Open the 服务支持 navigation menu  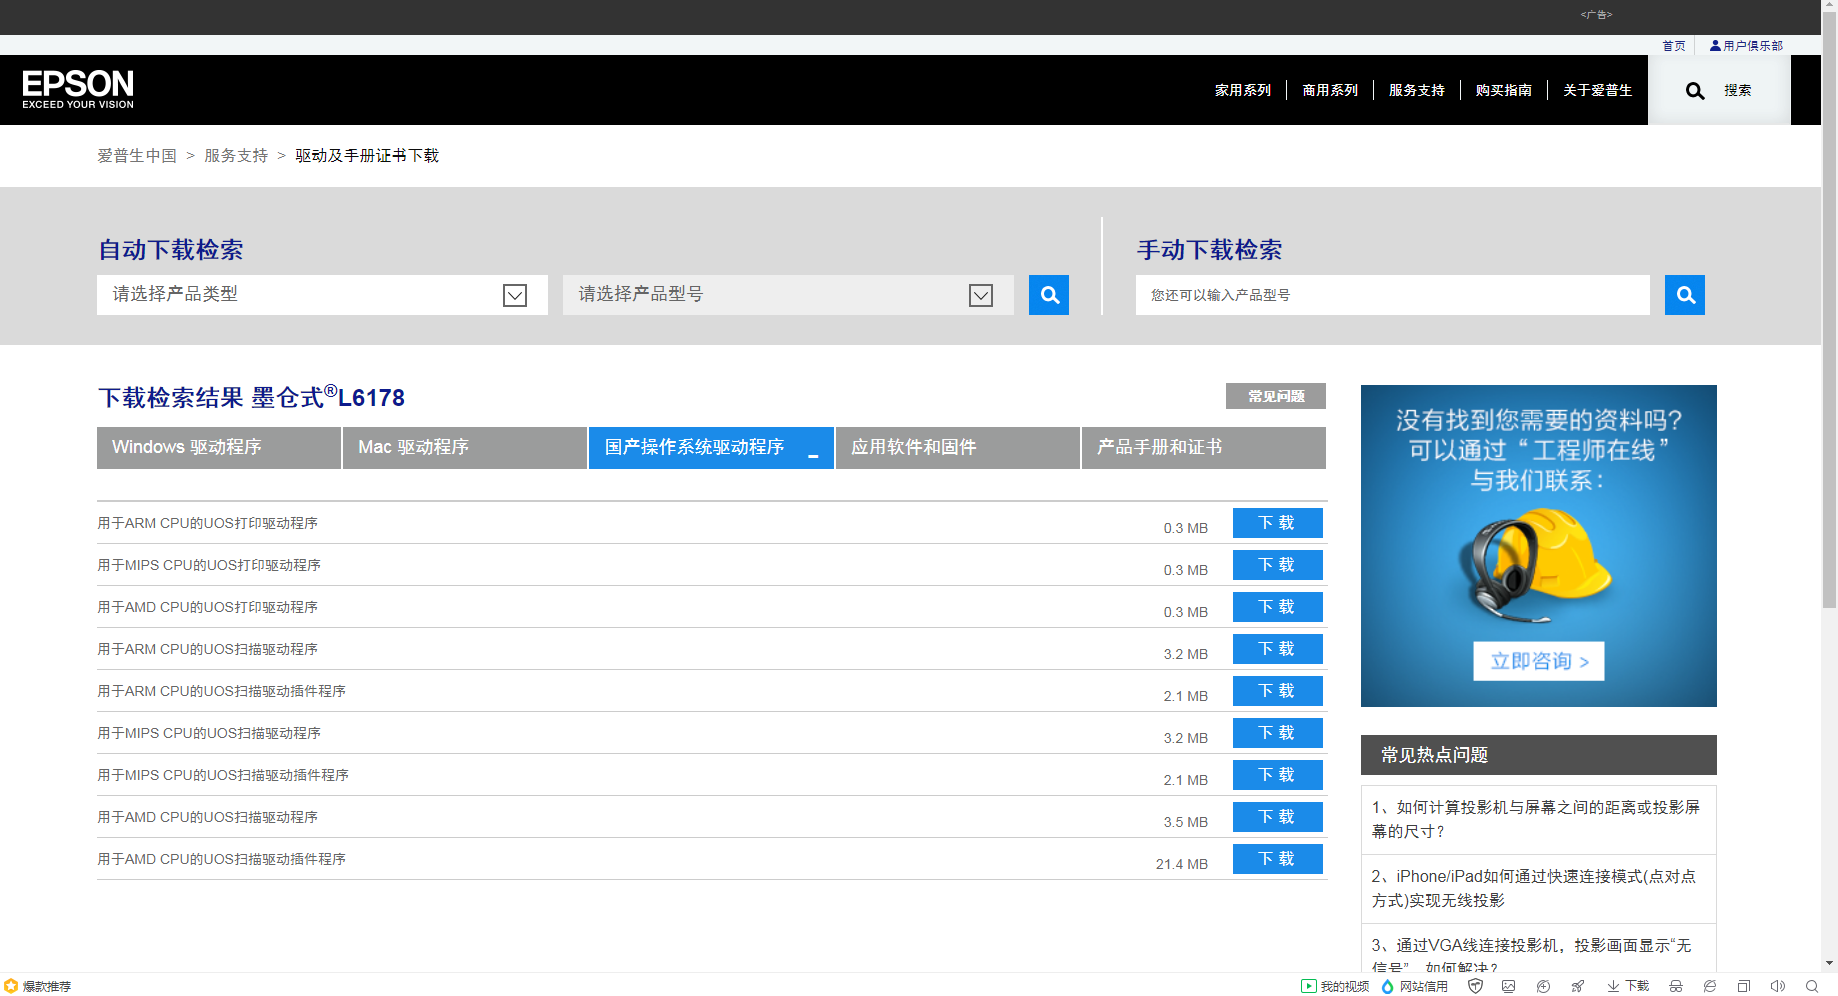(1417, 90)
